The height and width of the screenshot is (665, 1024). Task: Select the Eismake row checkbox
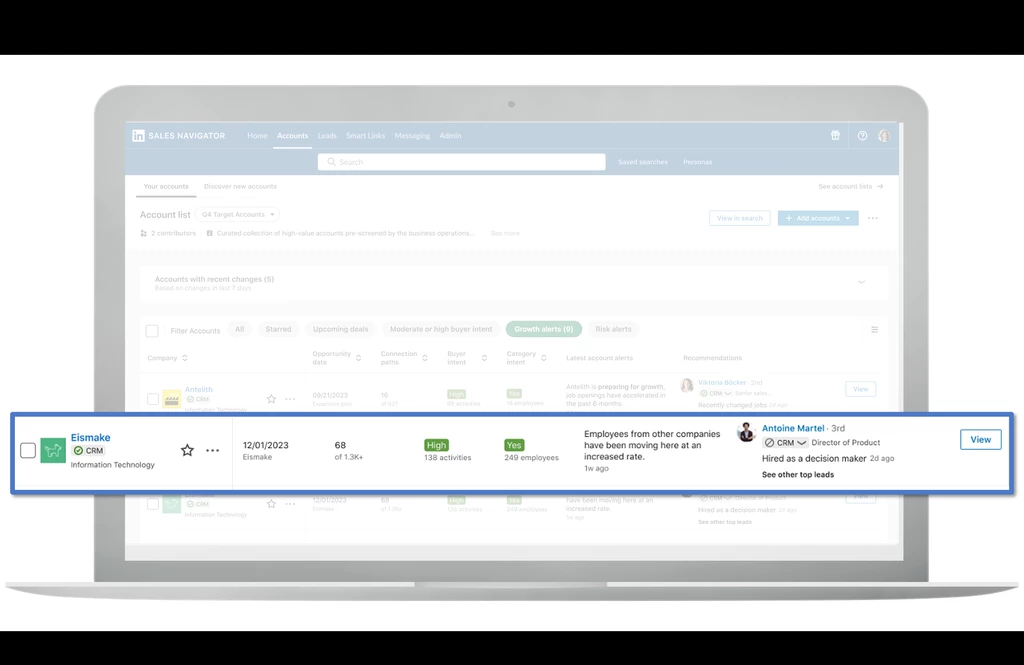click(x=28, y=450)
